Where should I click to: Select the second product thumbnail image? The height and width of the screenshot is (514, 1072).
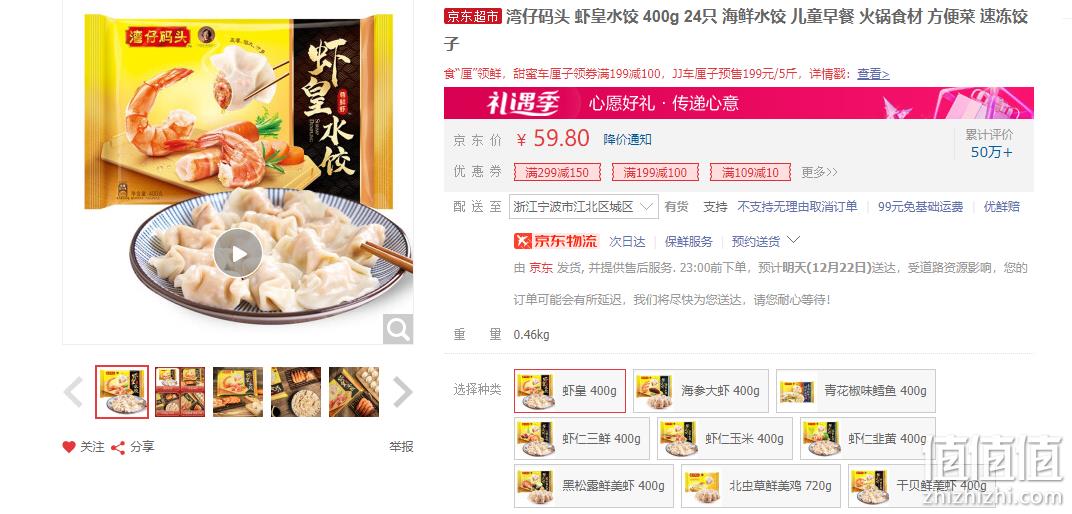[x=180, y=392]
